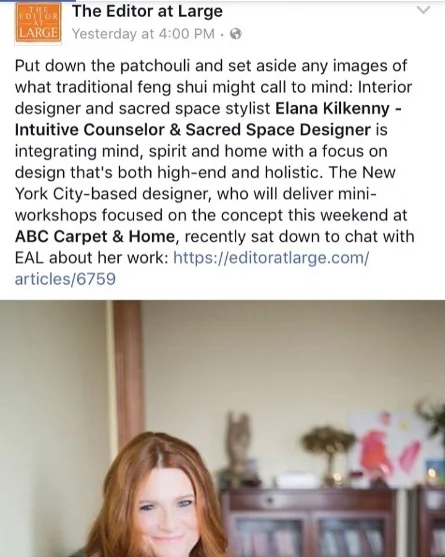
Task: Click the globe public privacy icon
Action: (236, 34)
